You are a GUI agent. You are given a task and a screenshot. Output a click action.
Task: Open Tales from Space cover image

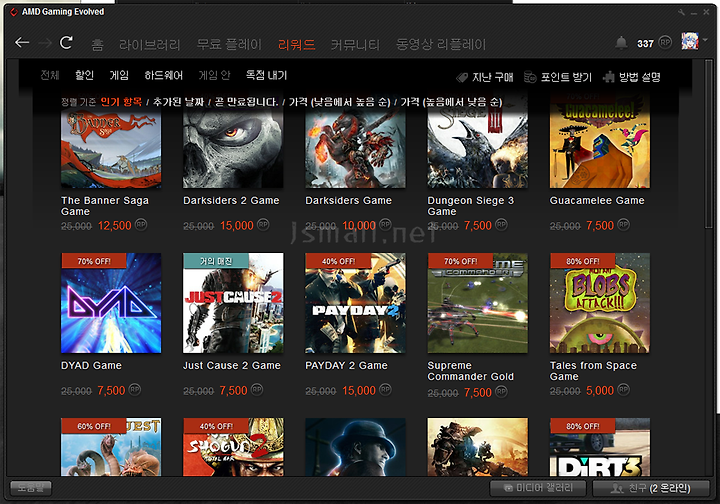(x=600, y=303)
